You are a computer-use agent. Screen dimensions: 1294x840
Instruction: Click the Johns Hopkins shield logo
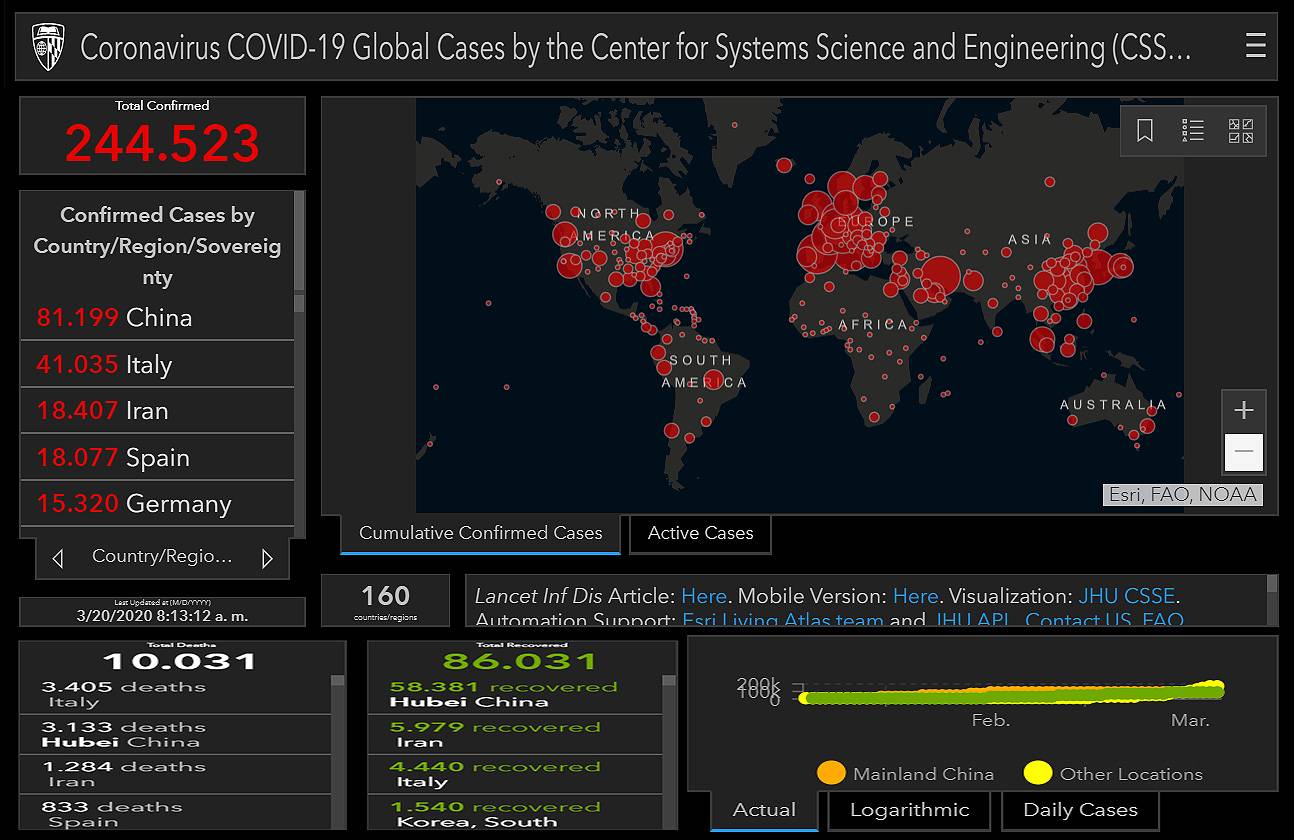[48, 47]
